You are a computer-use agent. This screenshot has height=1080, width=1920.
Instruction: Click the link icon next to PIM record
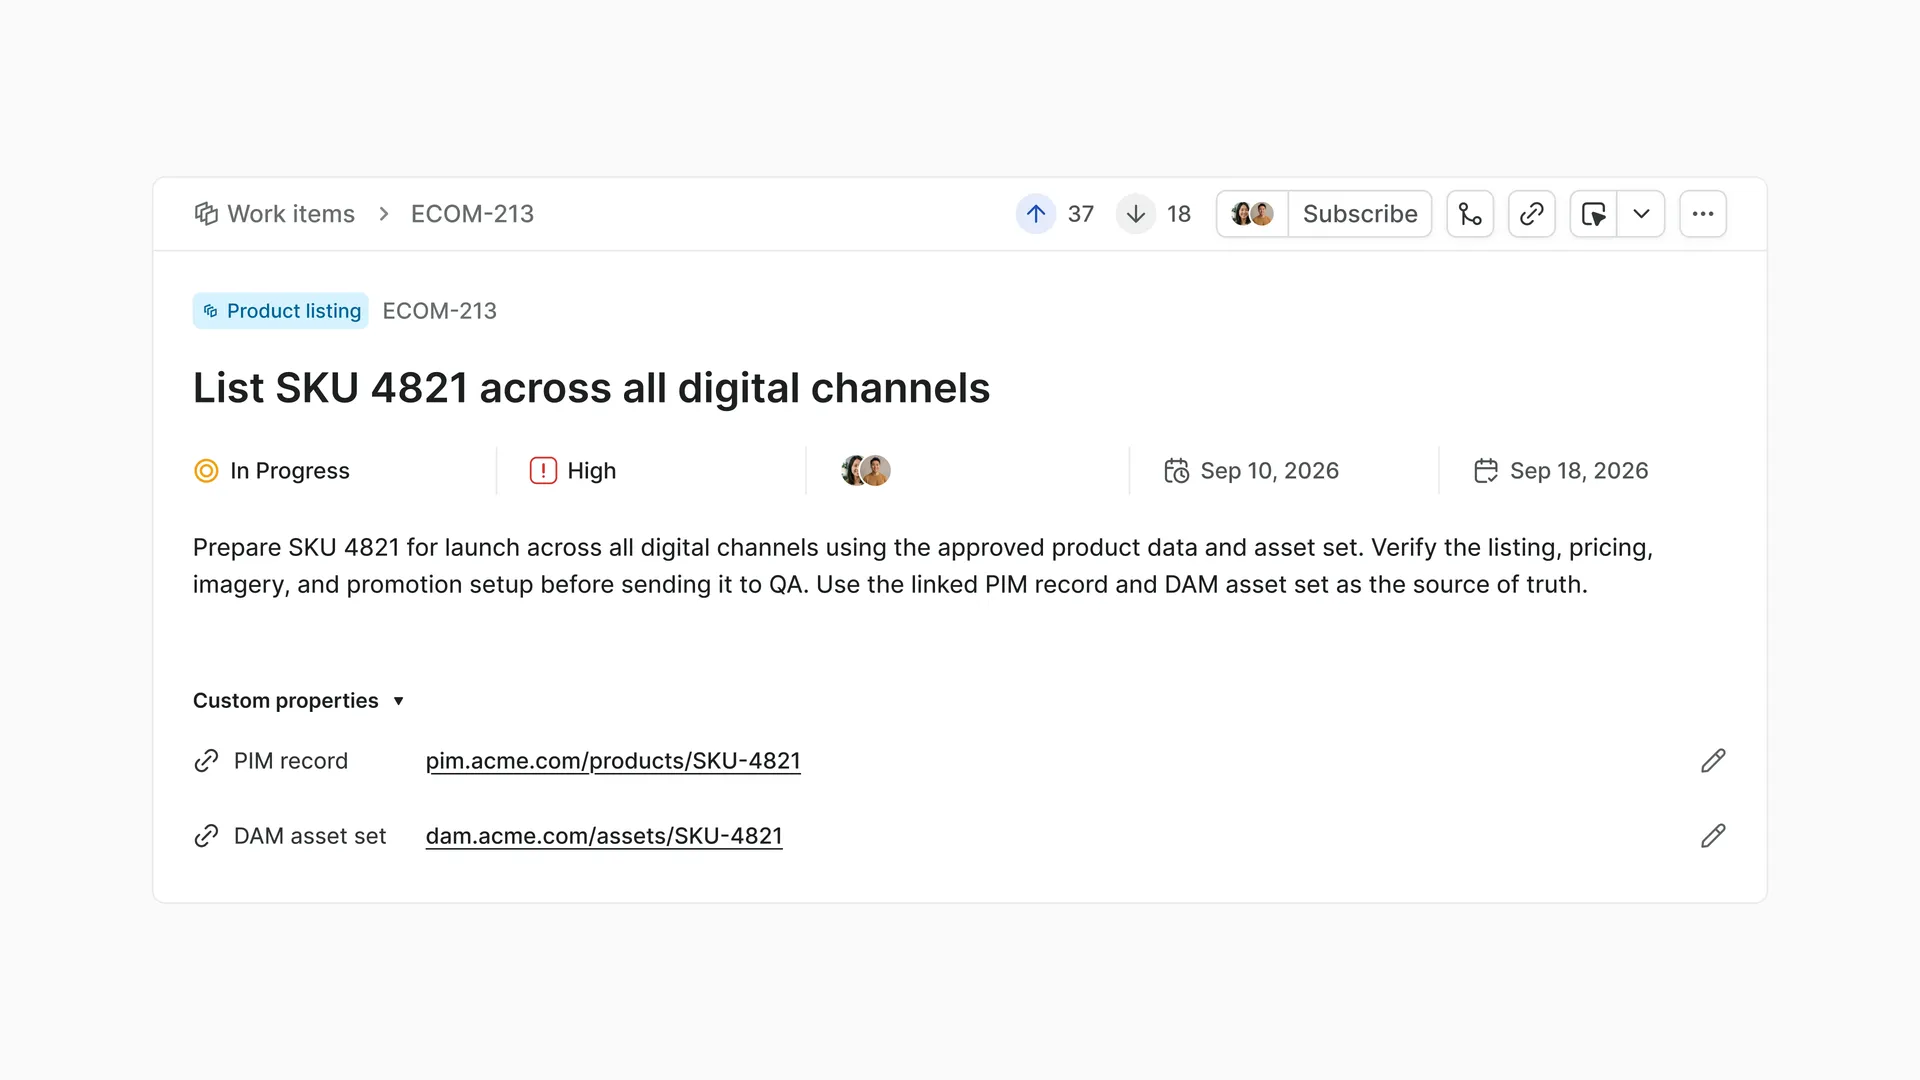pos(206,761)
